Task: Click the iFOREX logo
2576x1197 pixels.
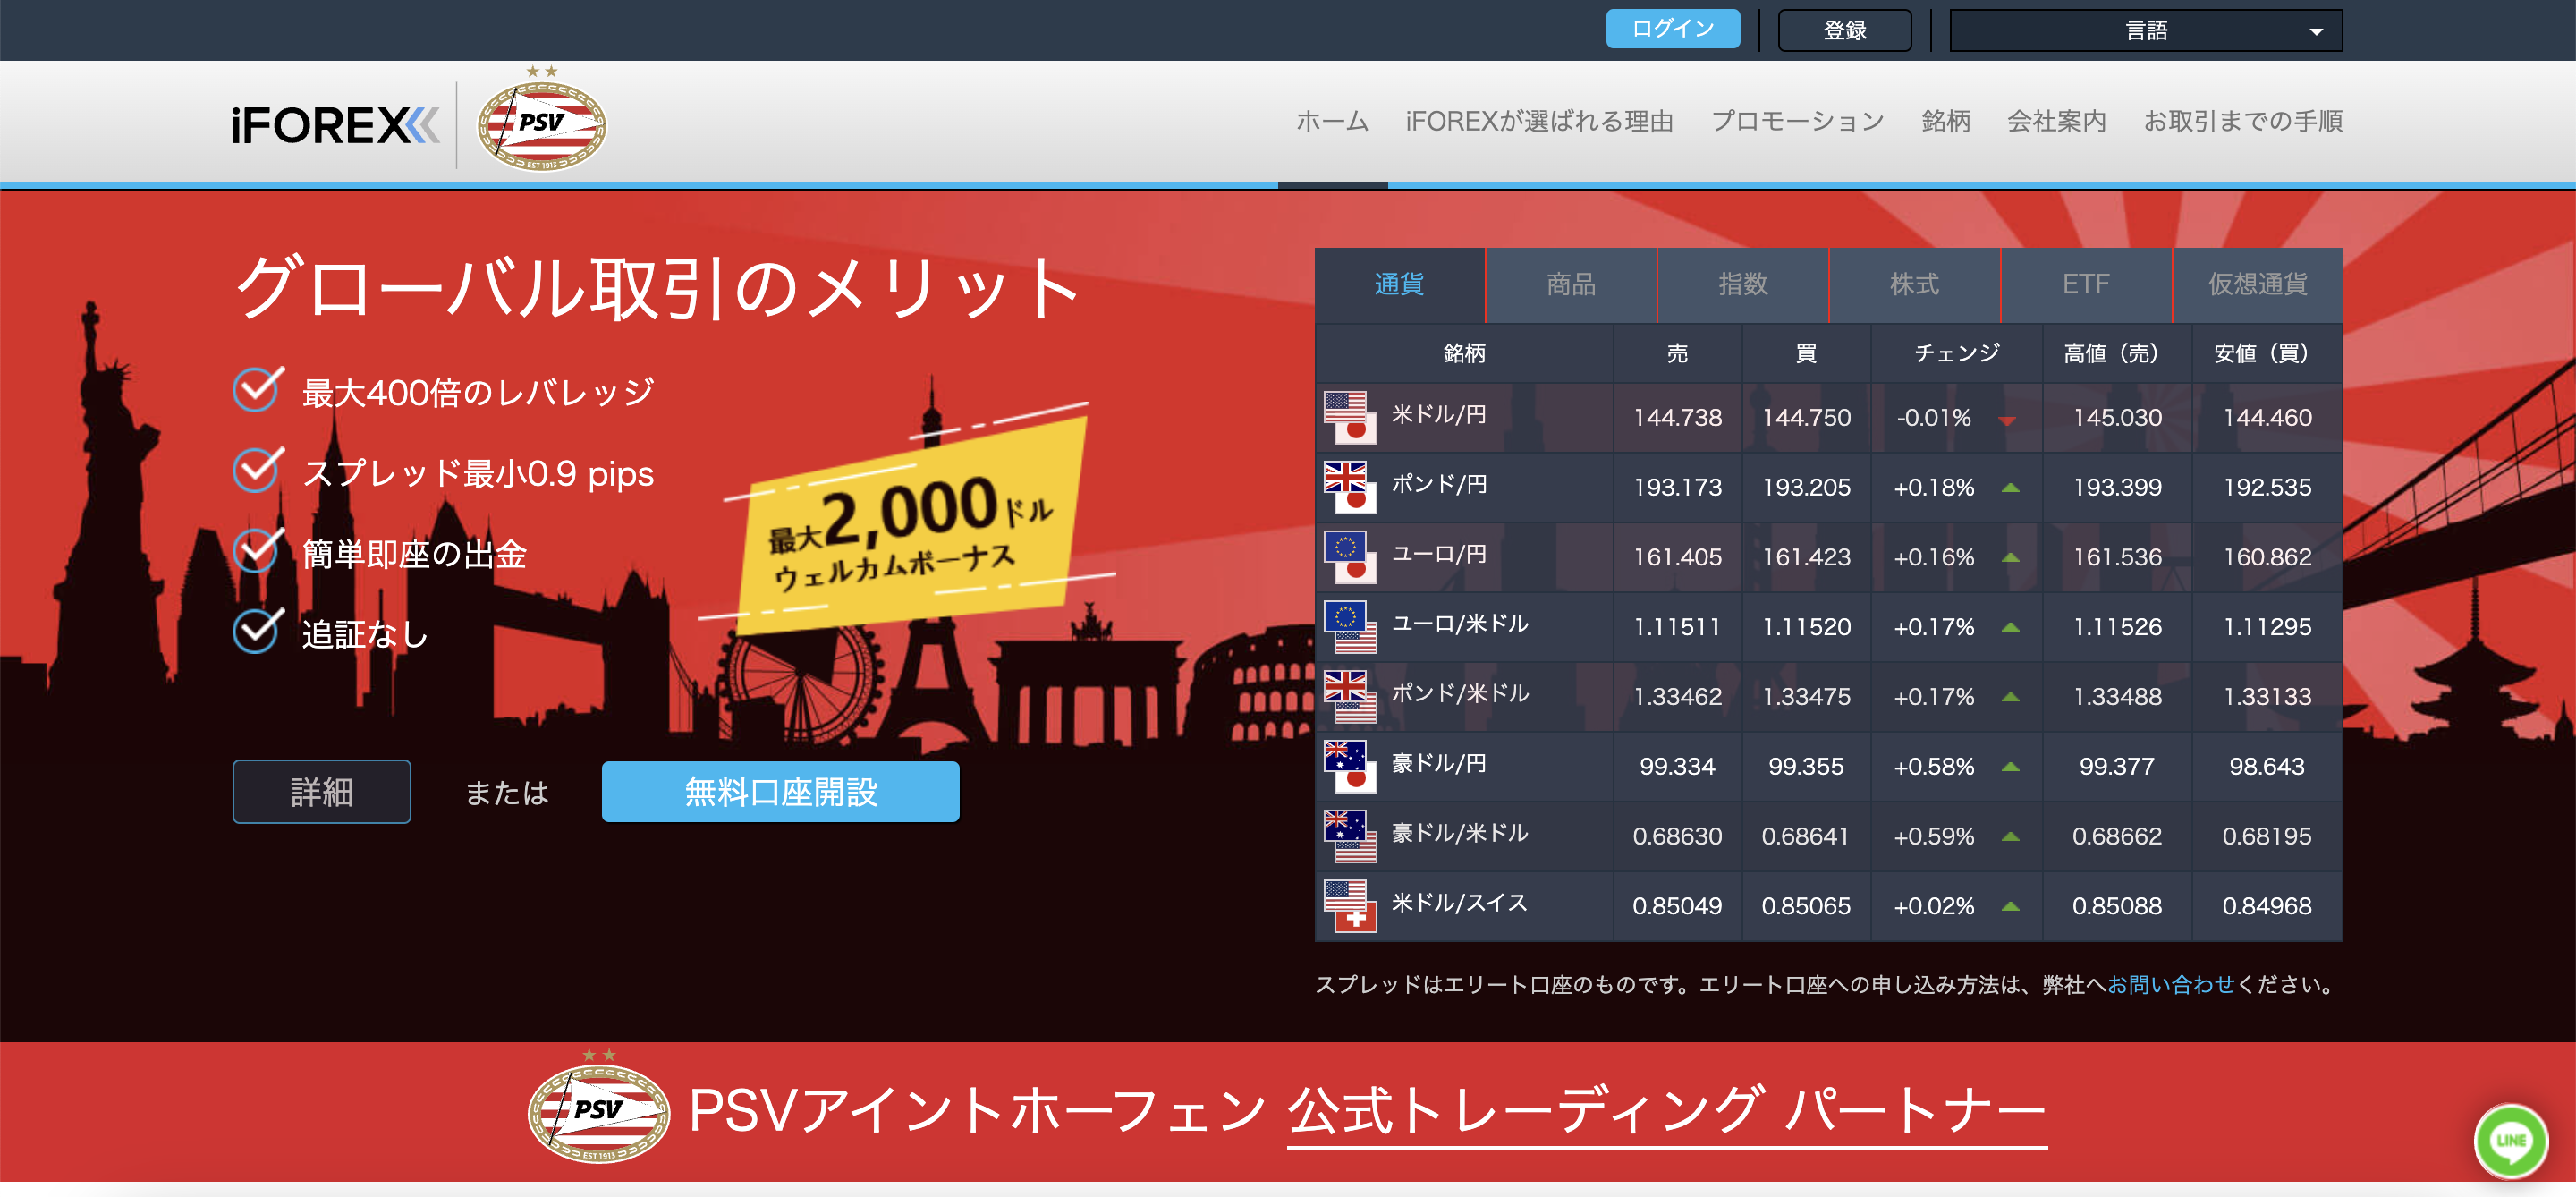Action: (x=335, y=126)
